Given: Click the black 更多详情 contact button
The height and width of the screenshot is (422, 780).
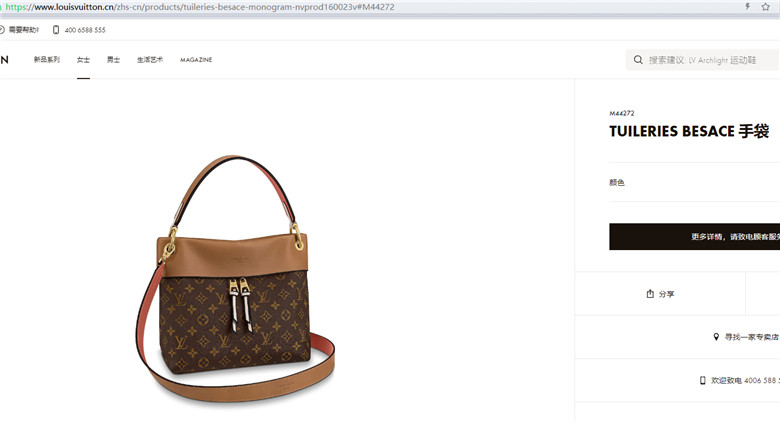Looking at the screenshot, I should tap(694, 236).
